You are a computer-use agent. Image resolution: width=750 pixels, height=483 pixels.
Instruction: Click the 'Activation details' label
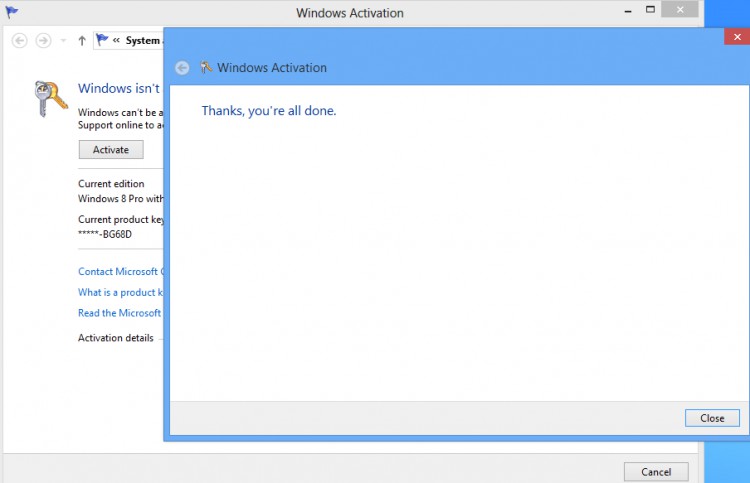(116, 338)
